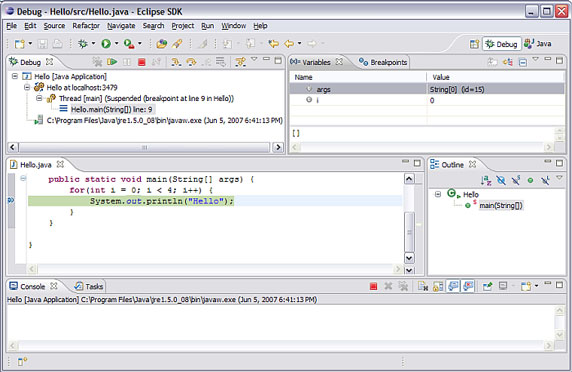Click the javaw.exe process entry in Debug tree
Screen dimensions: 572x372
click(x=165, y=120)
